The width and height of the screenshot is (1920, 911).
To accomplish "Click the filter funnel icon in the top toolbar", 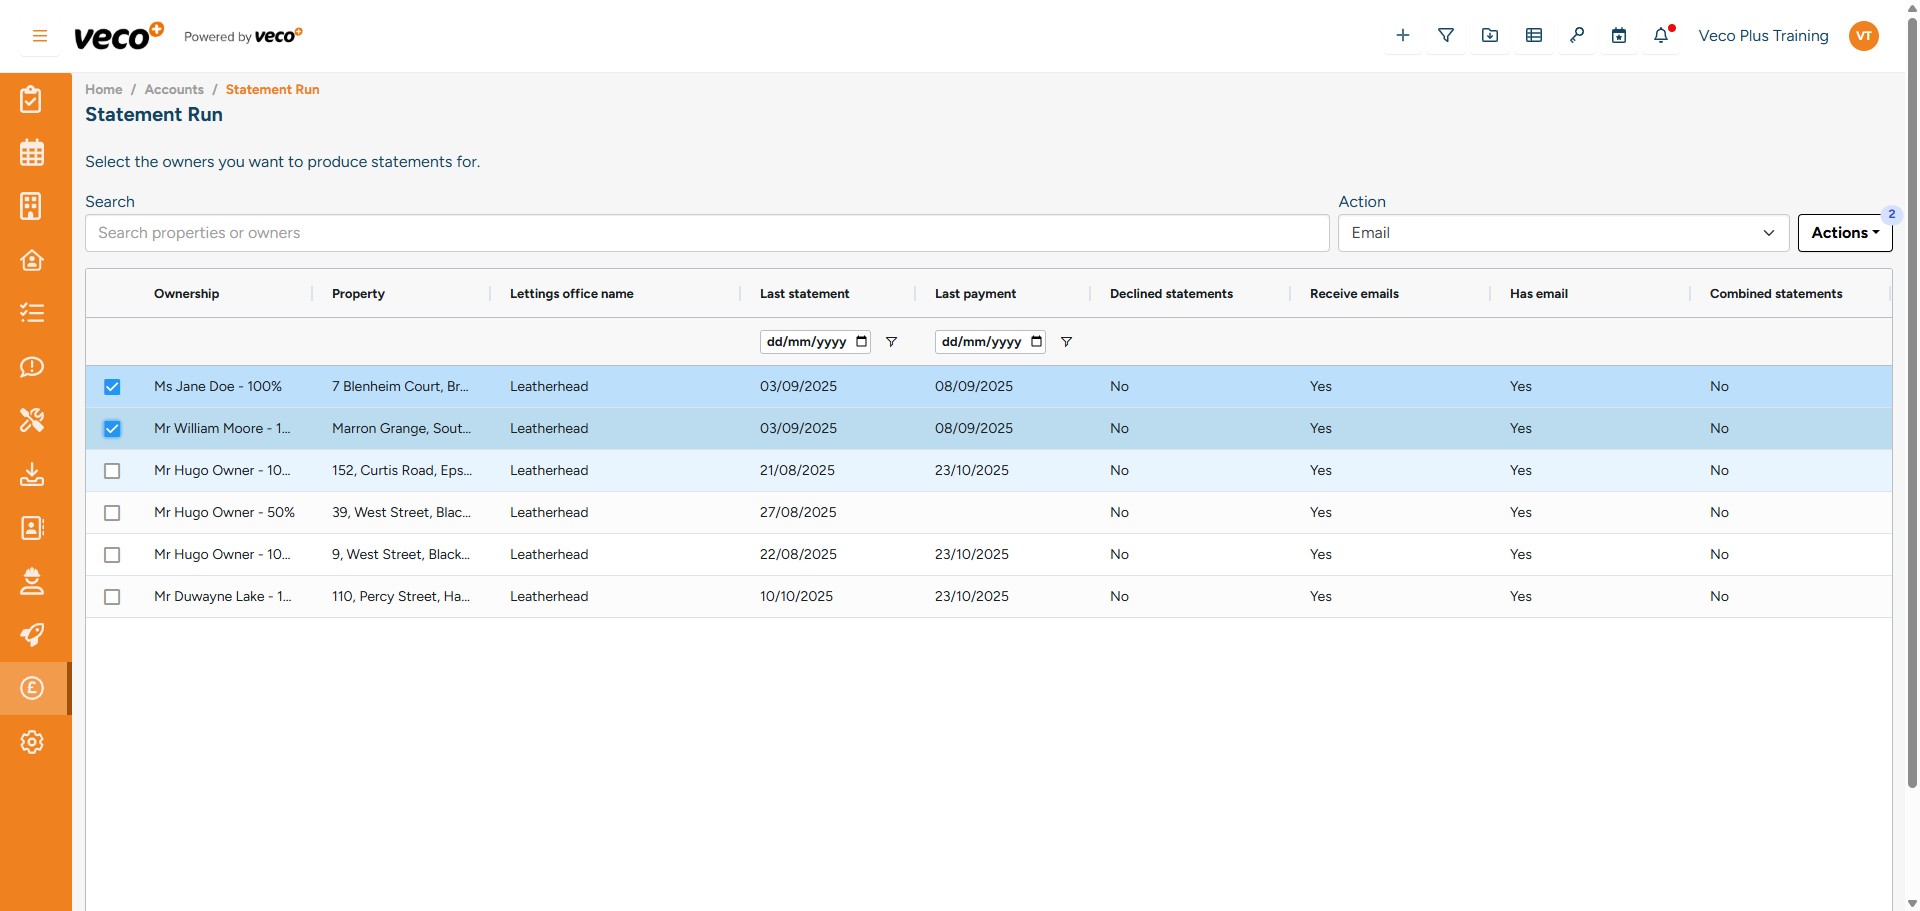I will (x=1446, y=35).
